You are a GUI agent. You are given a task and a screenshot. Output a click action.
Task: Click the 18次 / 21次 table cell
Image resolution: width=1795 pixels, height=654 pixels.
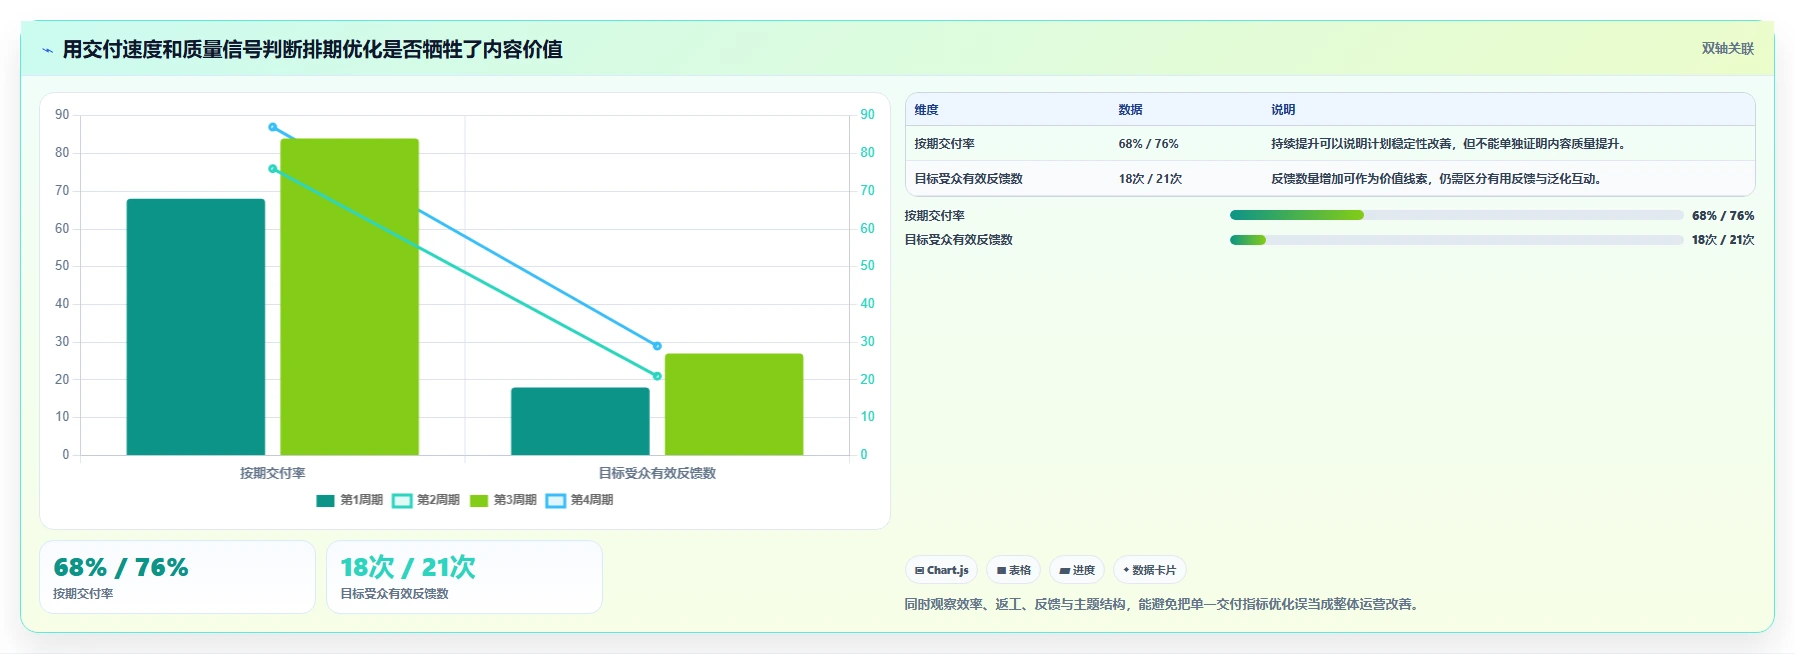(x=1150, y=179)
